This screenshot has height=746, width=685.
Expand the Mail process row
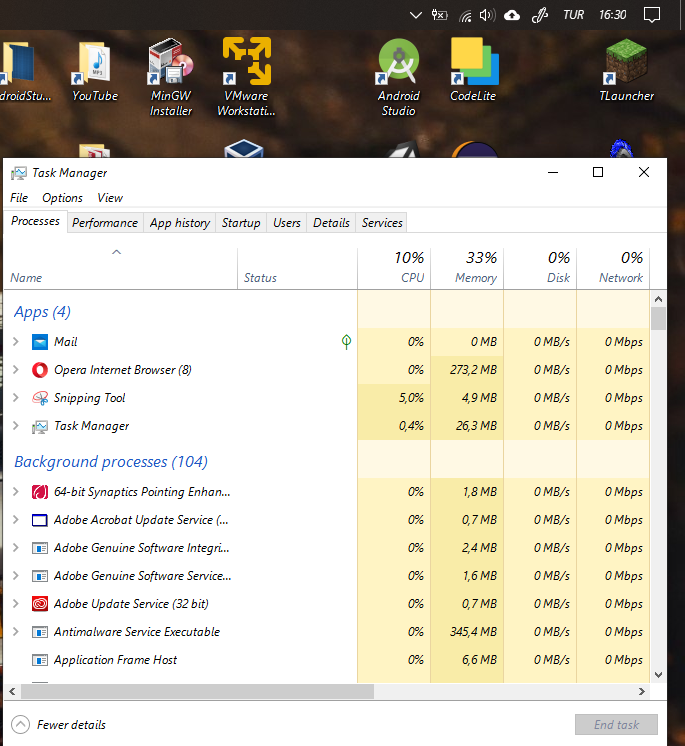point(16,342)
